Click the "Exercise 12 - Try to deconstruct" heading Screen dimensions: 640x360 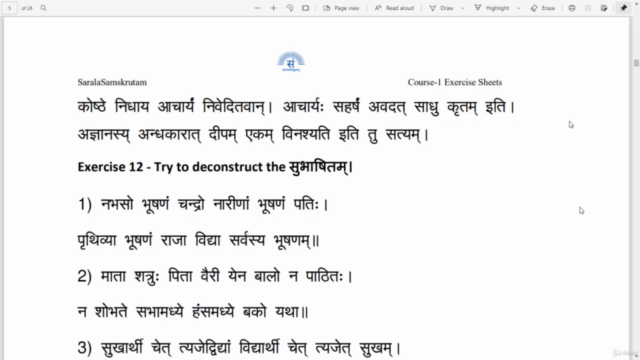tap(216, 167)
